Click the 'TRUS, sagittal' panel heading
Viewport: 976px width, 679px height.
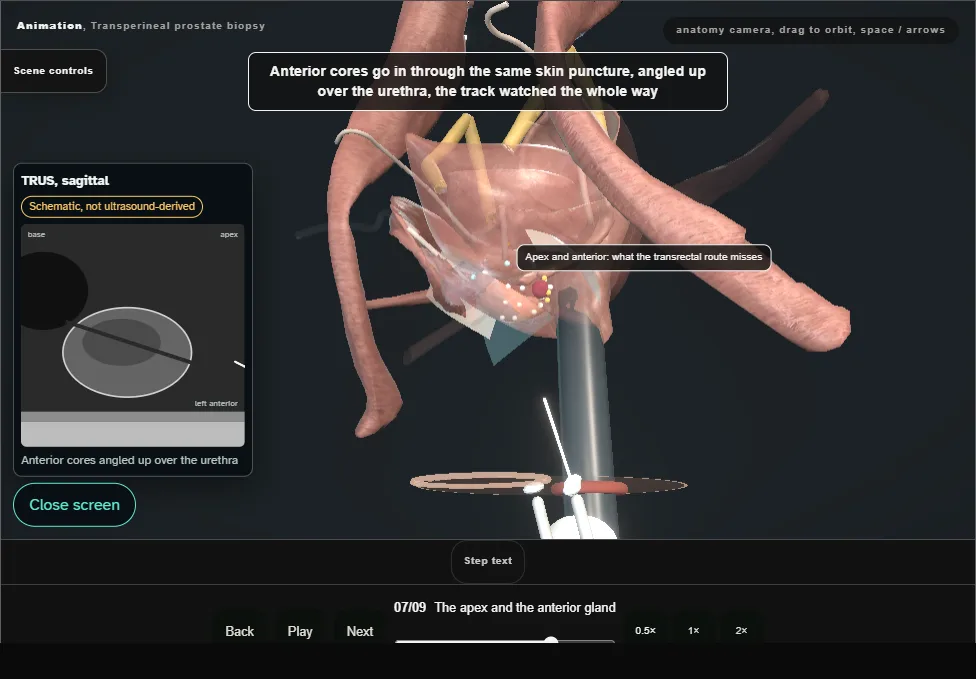pyautogui.click(x=65, y=180)
